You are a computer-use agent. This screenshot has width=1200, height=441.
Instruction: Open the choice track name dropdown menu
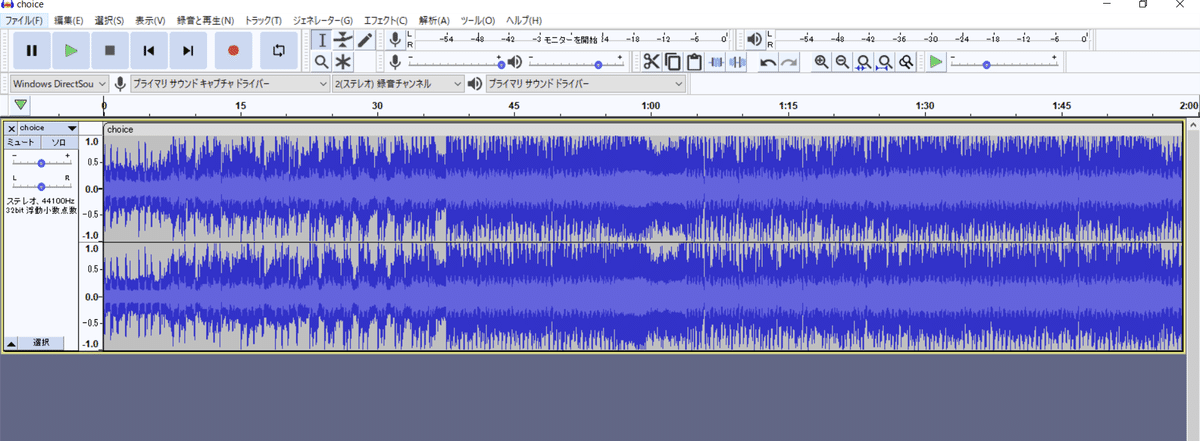click(48, 128)
